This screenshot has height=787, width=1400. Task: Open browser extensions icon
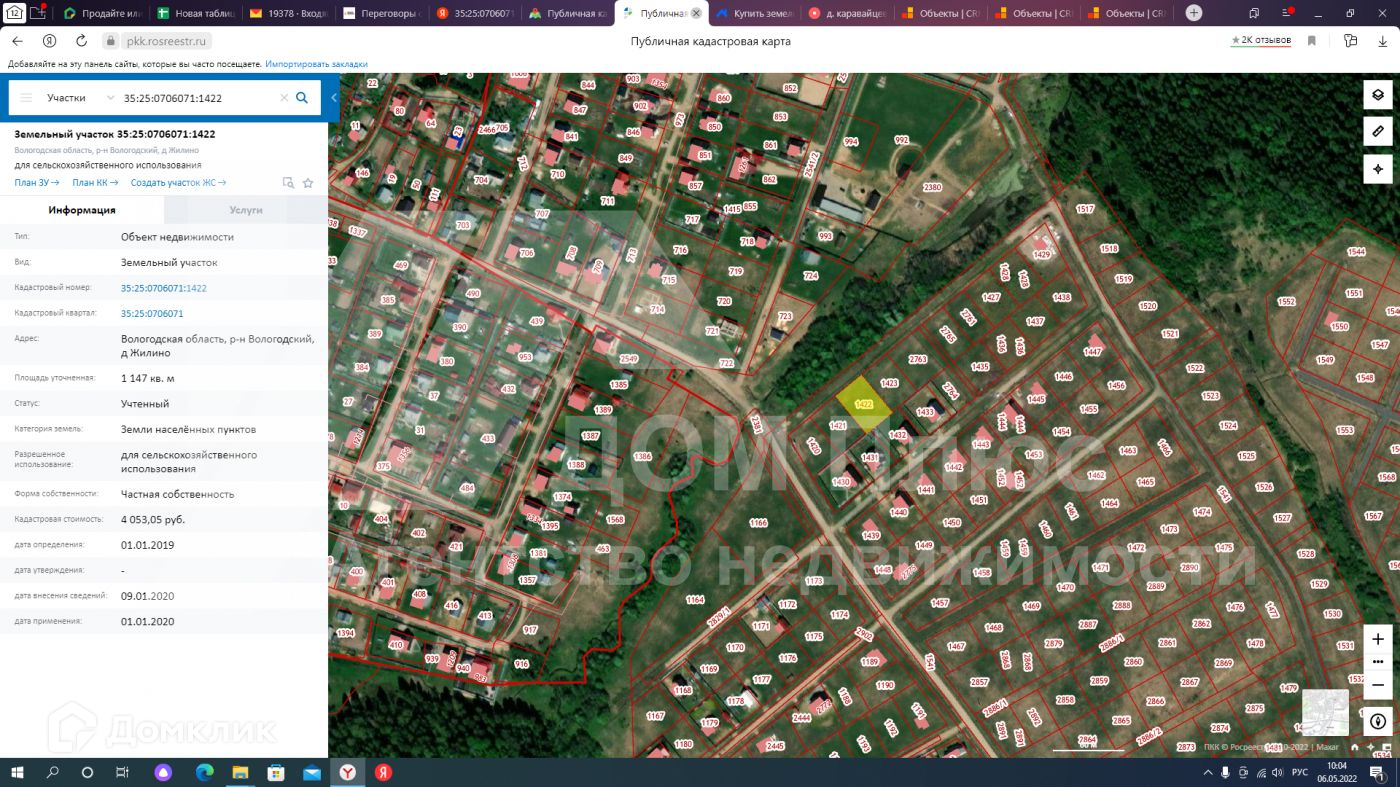pos(1350,41)
